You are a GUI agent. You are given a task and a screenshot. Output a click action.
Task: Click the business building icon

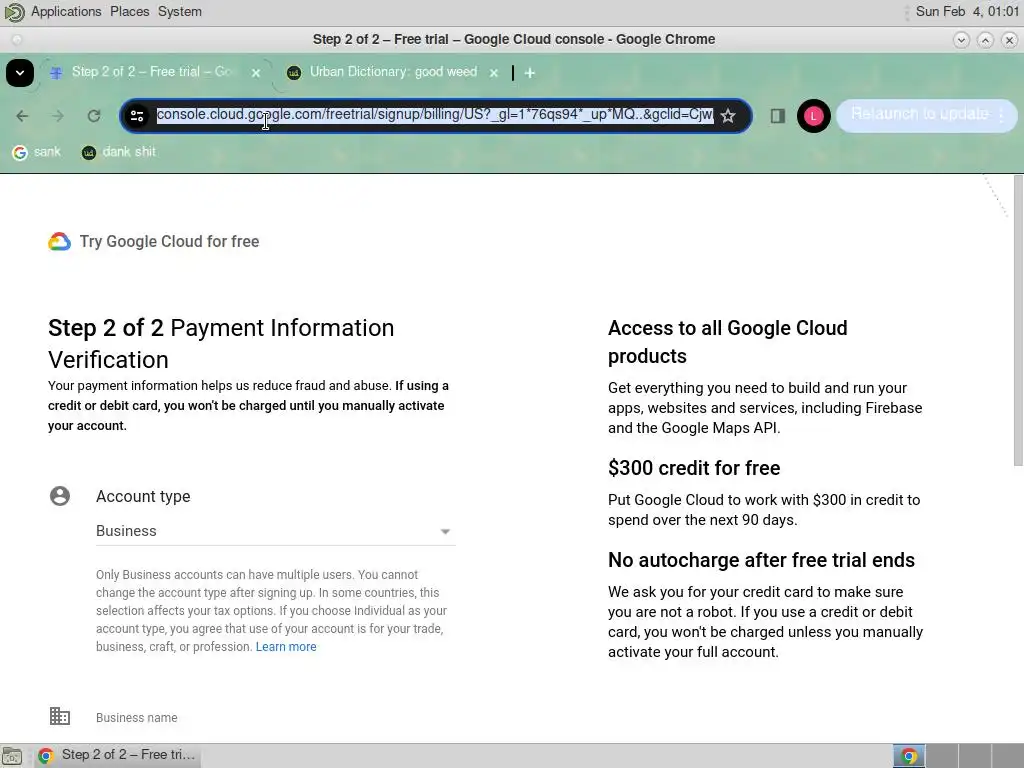click(60, 716)
